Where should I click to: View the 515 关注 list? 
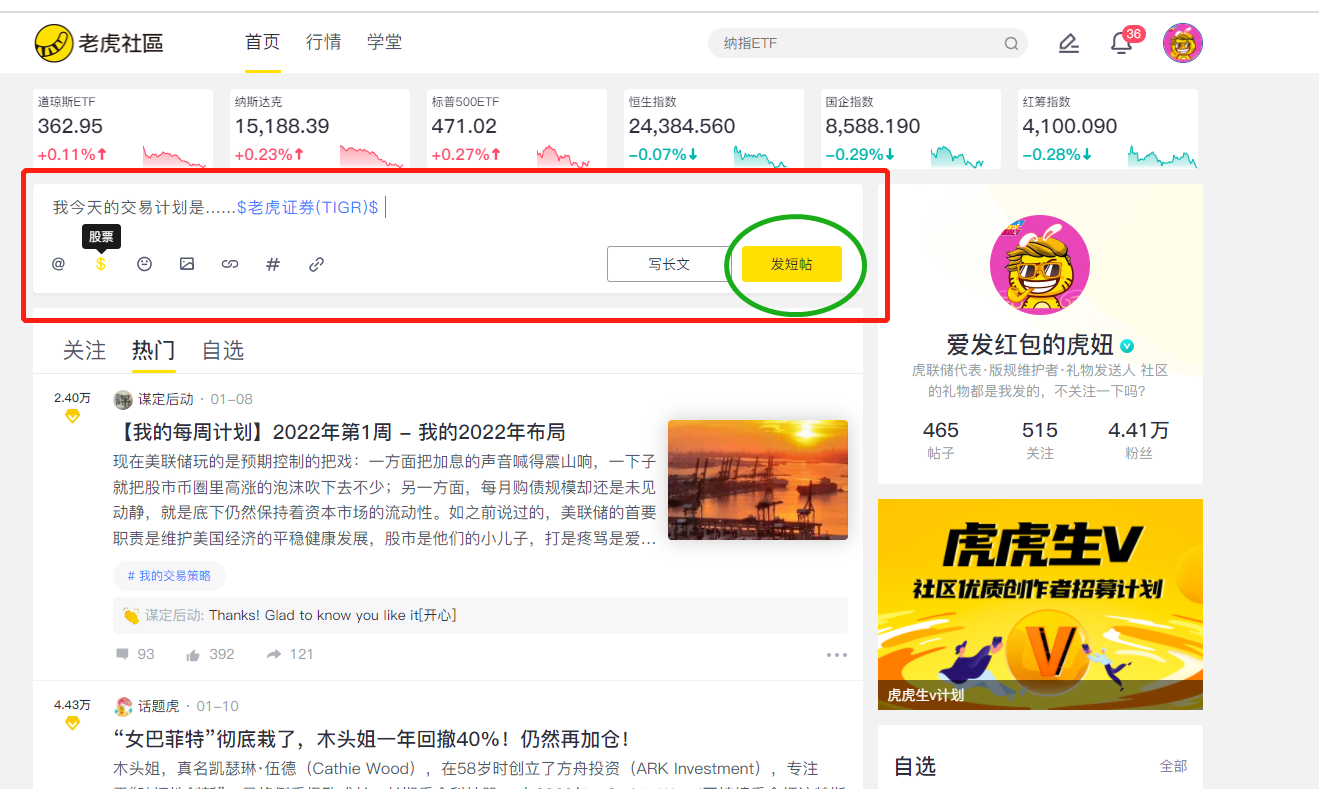[1040, 440]
